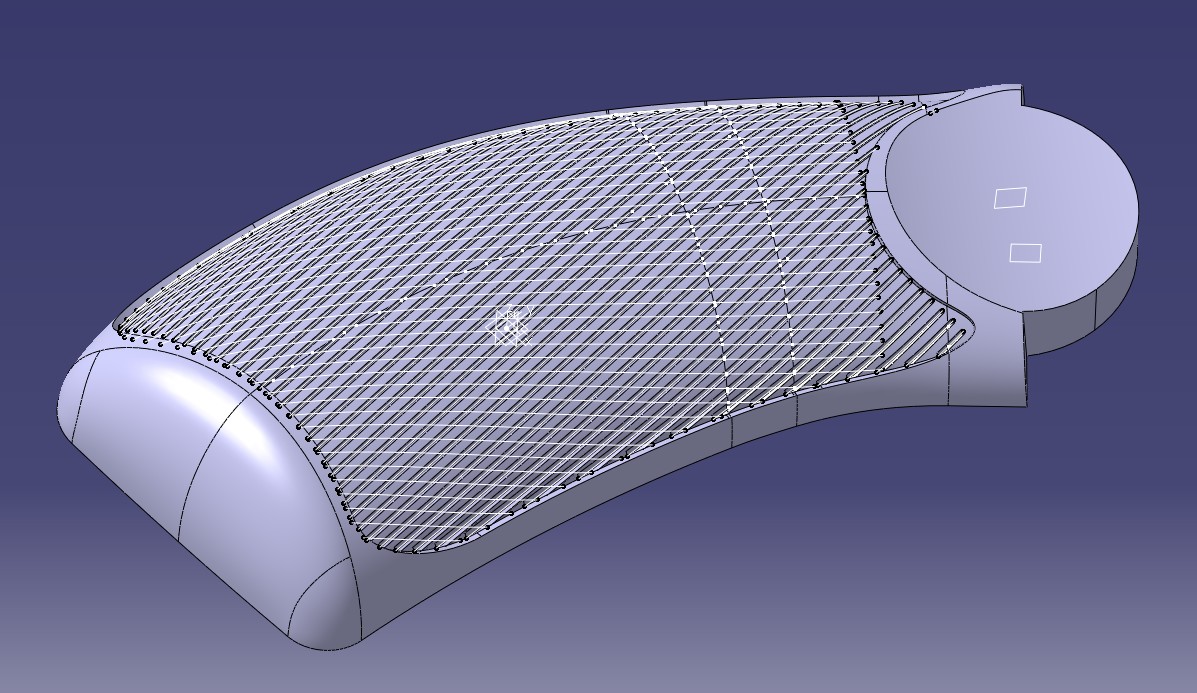Screen dimensions: 1197x693
Task: Select the lower small rectangle on the disc
Action: [1025, 253]
